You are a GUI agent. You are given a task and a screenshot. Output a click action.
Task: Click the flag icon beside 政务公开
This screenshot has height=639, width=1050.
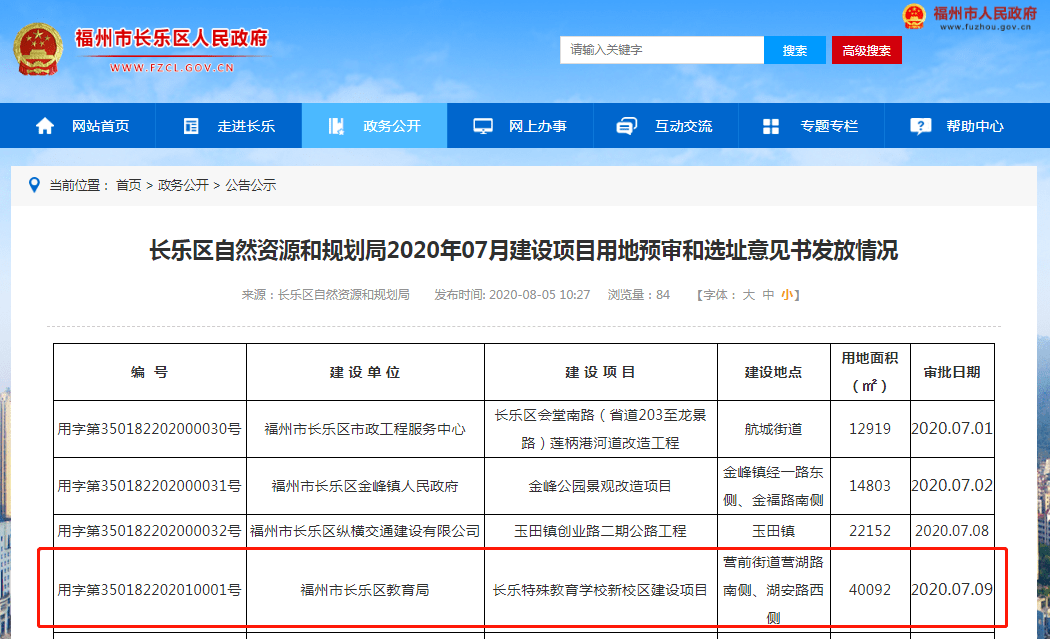[336, 126]
